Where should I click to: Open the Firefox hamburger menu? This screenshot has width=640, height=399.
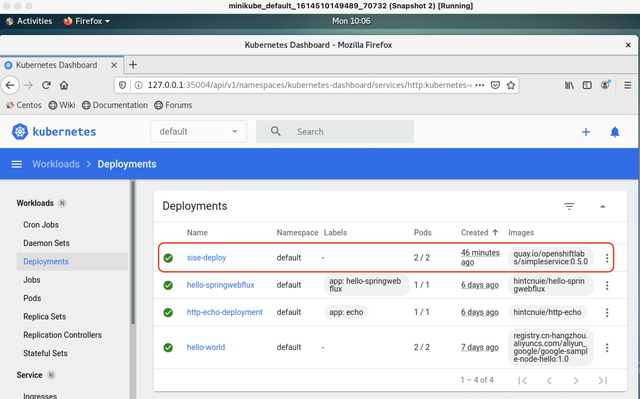(x=628, y=85)
